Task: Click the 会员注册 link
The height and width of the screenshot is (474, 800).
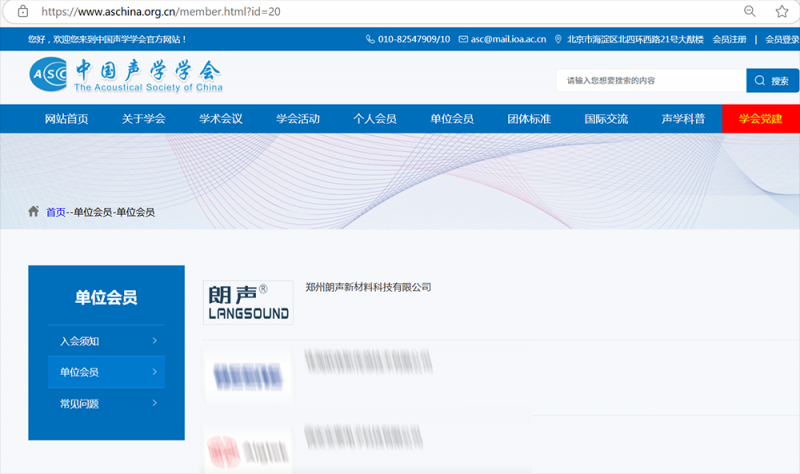Action: point(730,39)
